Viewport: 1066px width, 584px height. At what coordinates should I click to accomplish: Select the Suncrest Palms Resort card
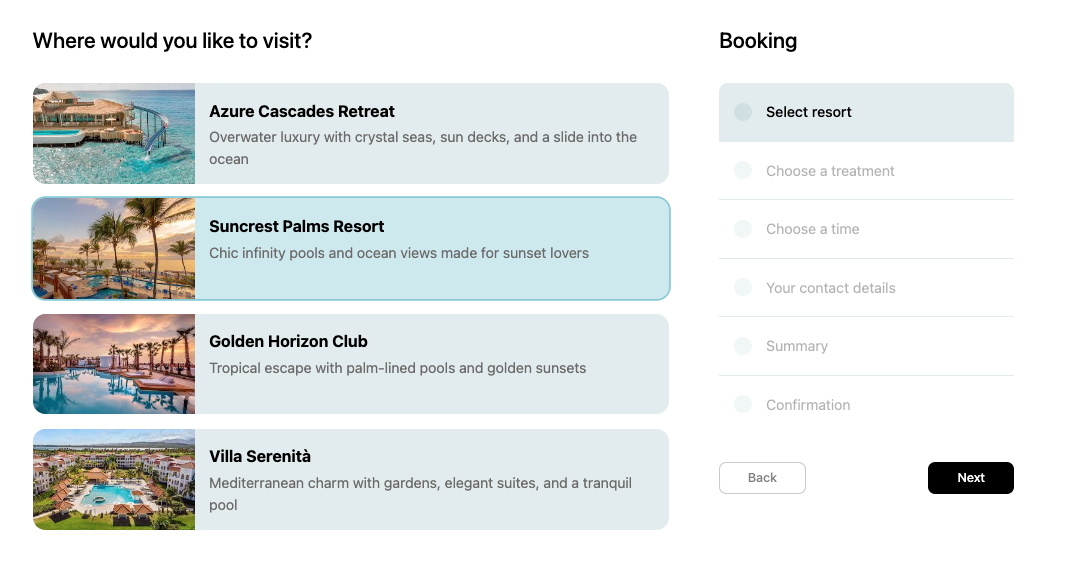point(430,249)
